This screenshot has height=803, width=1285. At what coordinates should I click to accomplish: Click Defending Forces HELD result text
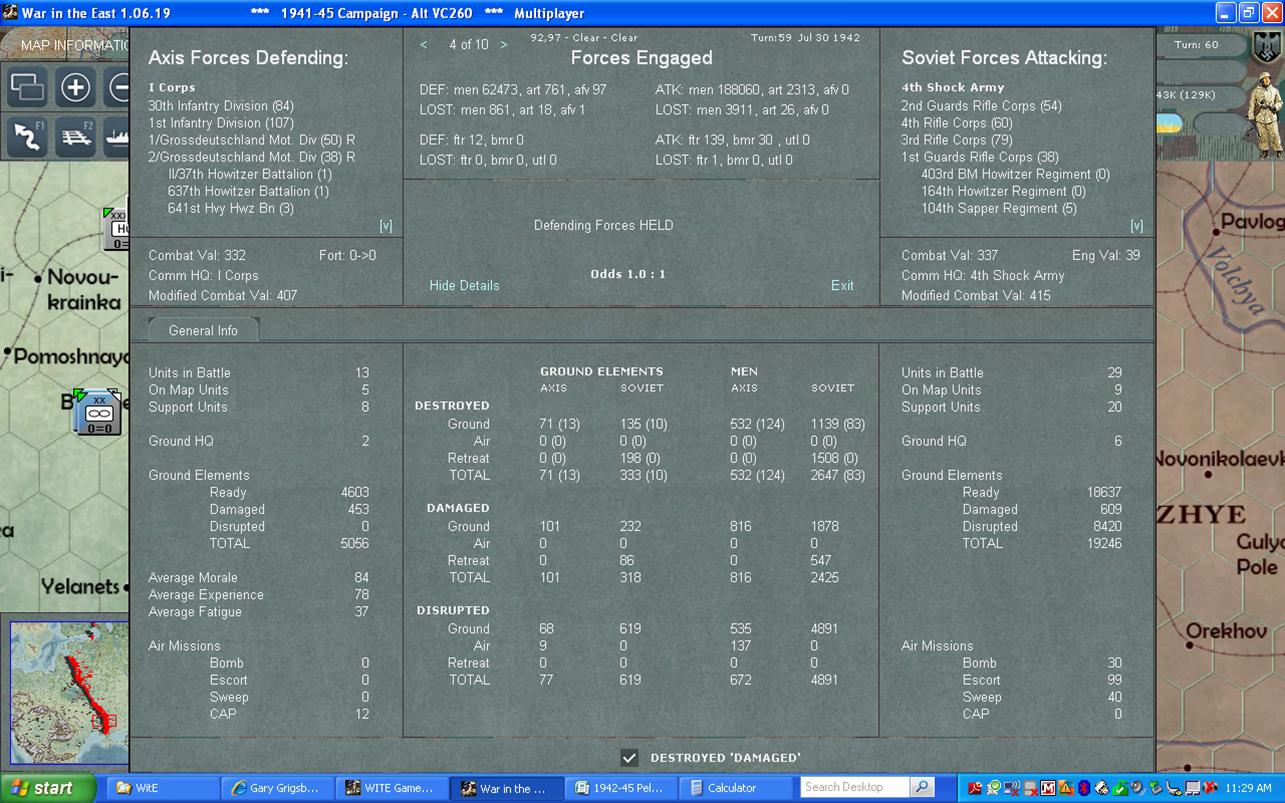tap(603, 226)
